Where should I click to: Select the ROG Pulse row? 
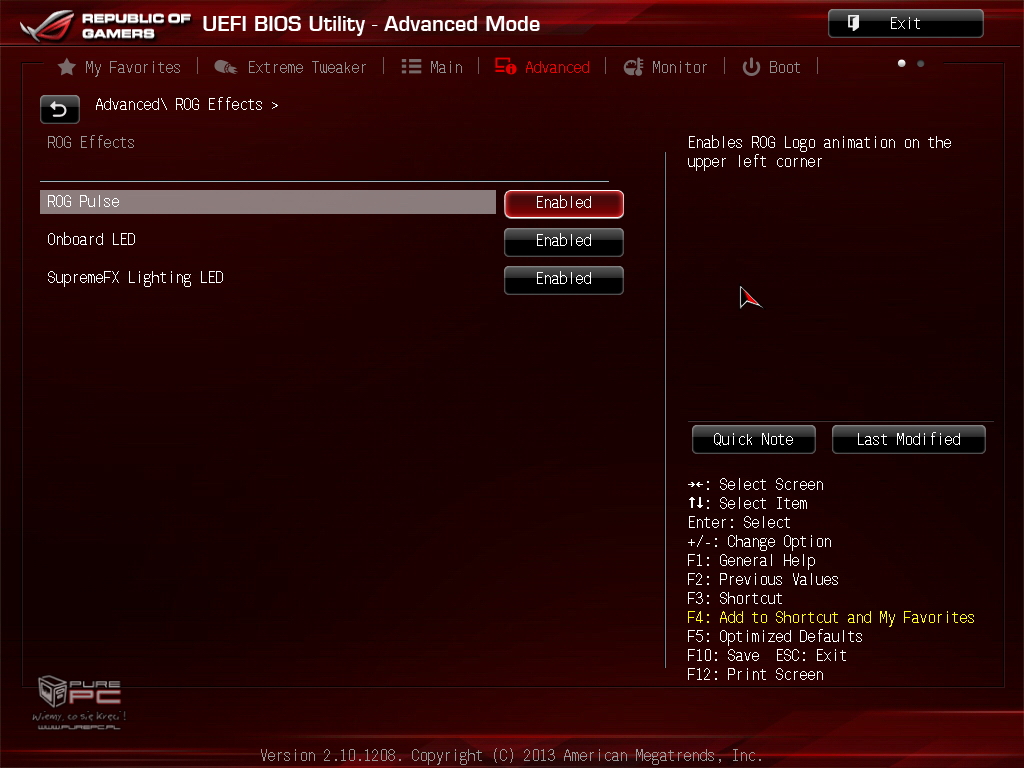(268, 202)
